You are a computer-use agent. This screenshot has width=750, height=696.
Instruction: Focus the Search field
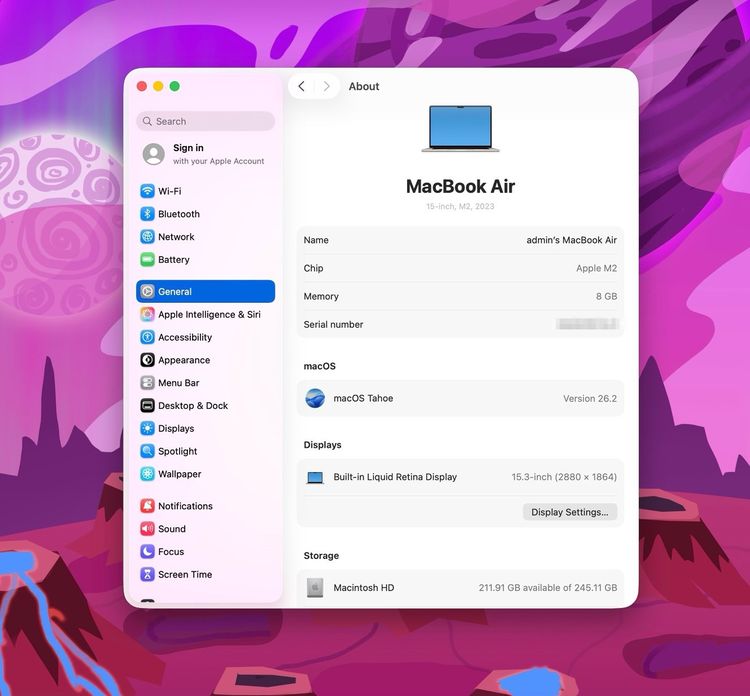[206, 121]
